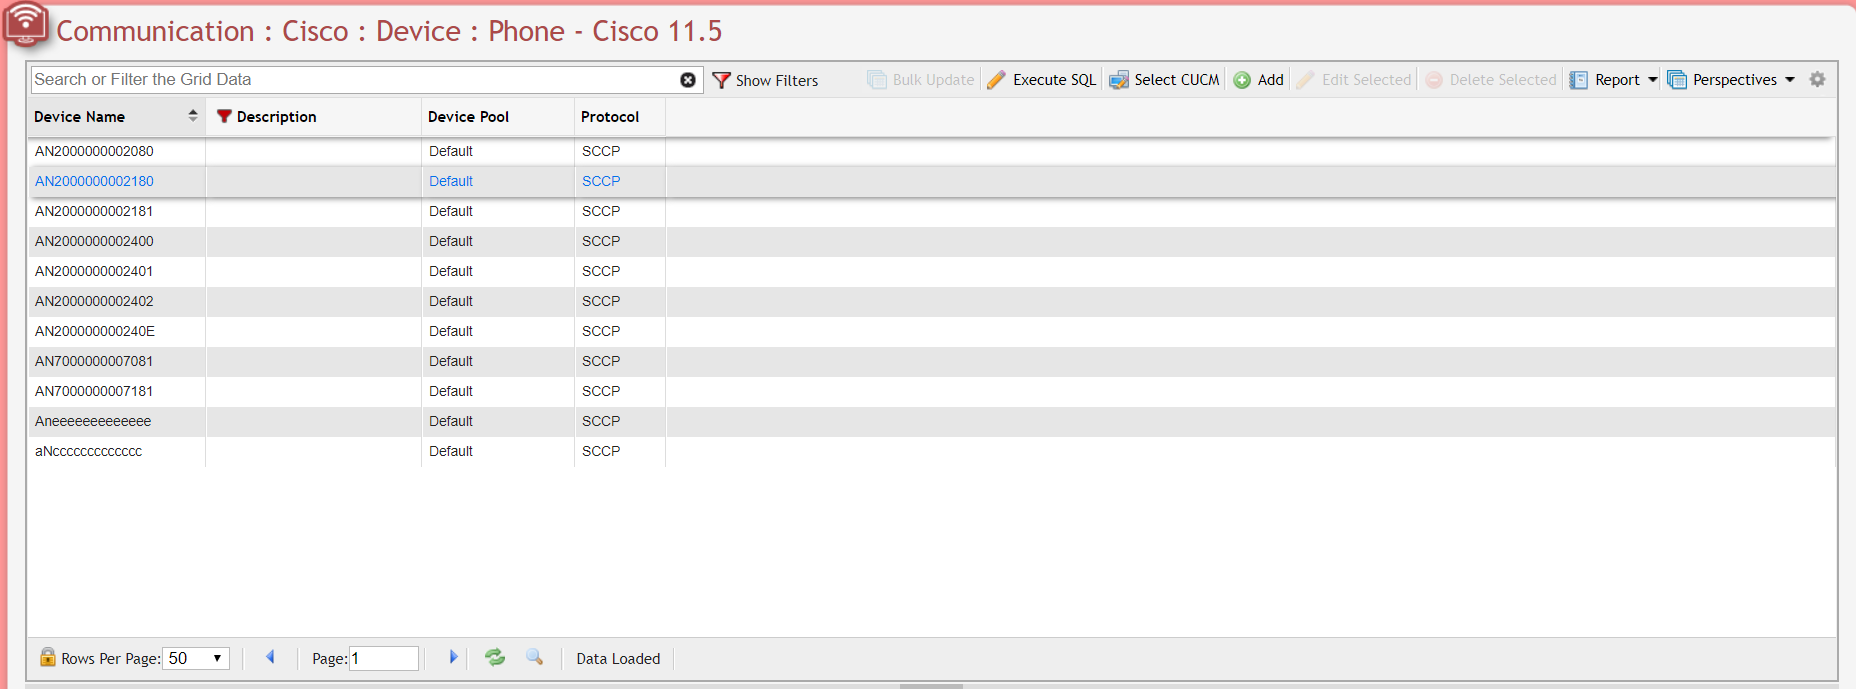Click the Page number input field

[383, 658]
